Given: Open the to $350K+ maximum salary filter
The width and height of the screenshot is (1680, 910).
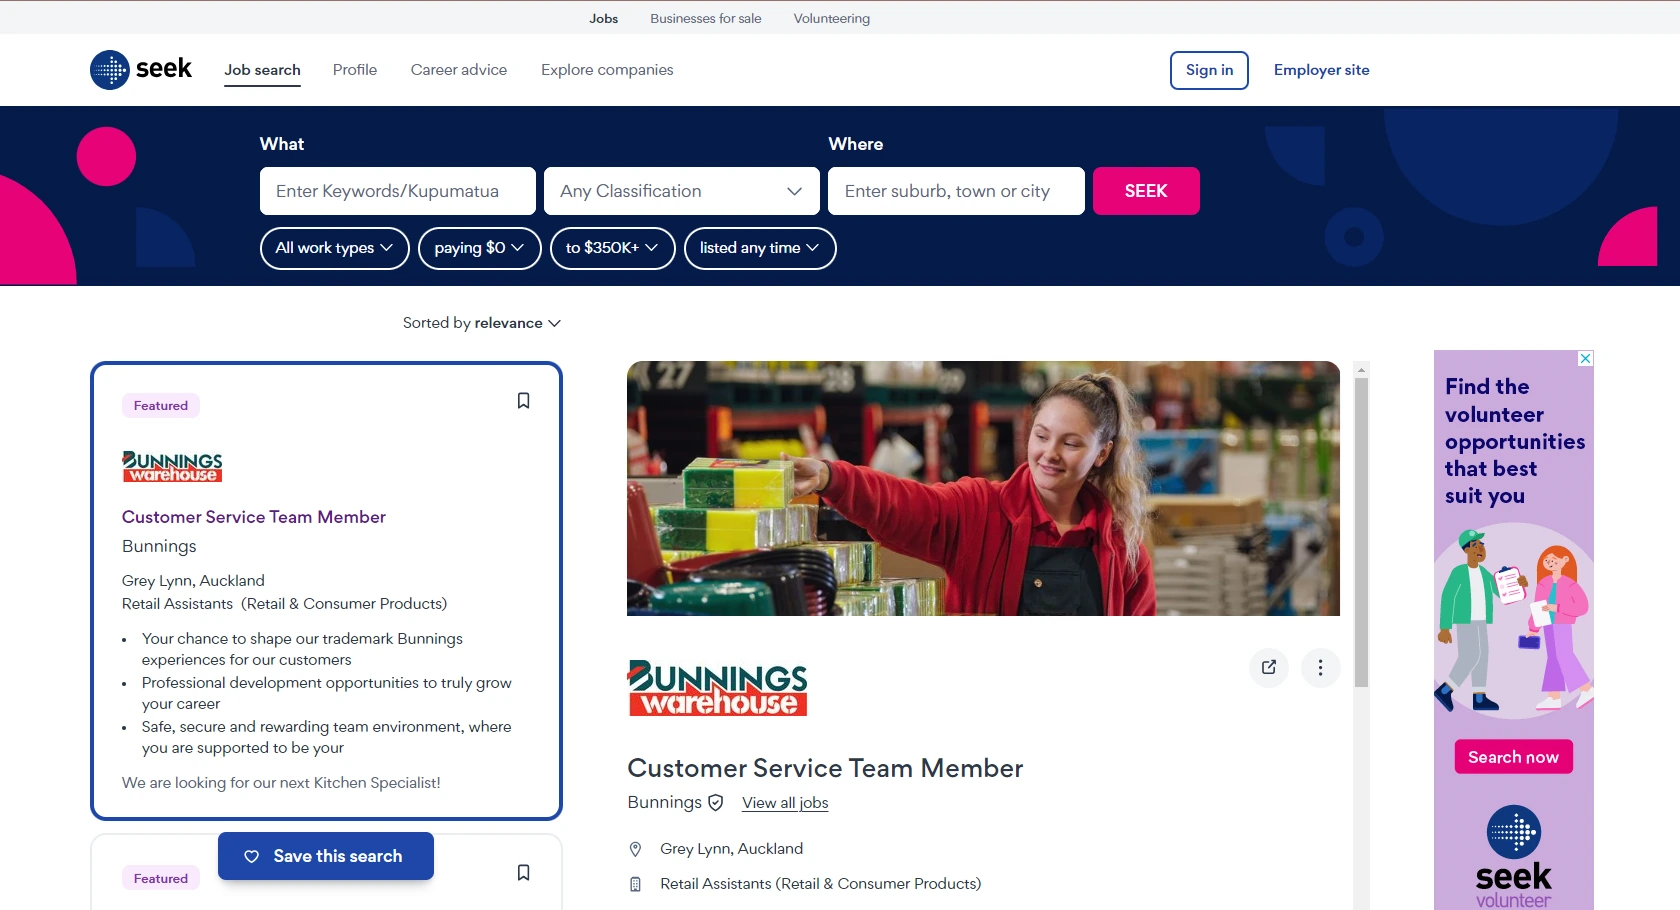Looking at the screenshot, I should point(613,248).
